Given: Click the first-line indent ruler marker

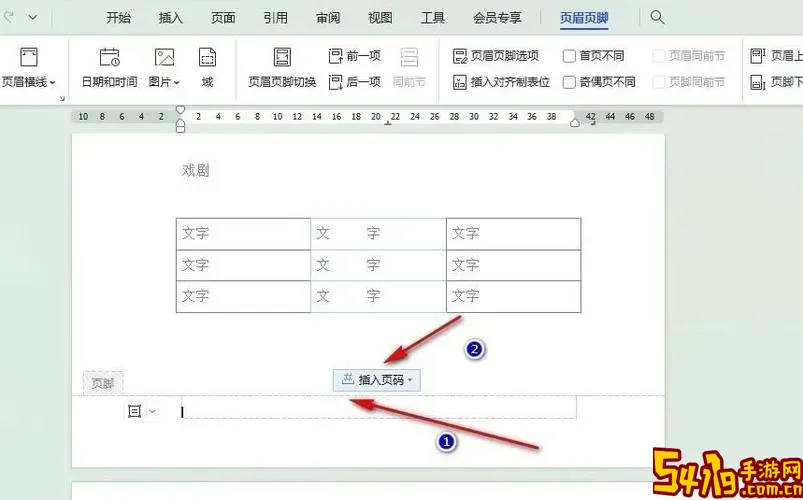Looking at the screenshot, I should coord(180,110).
